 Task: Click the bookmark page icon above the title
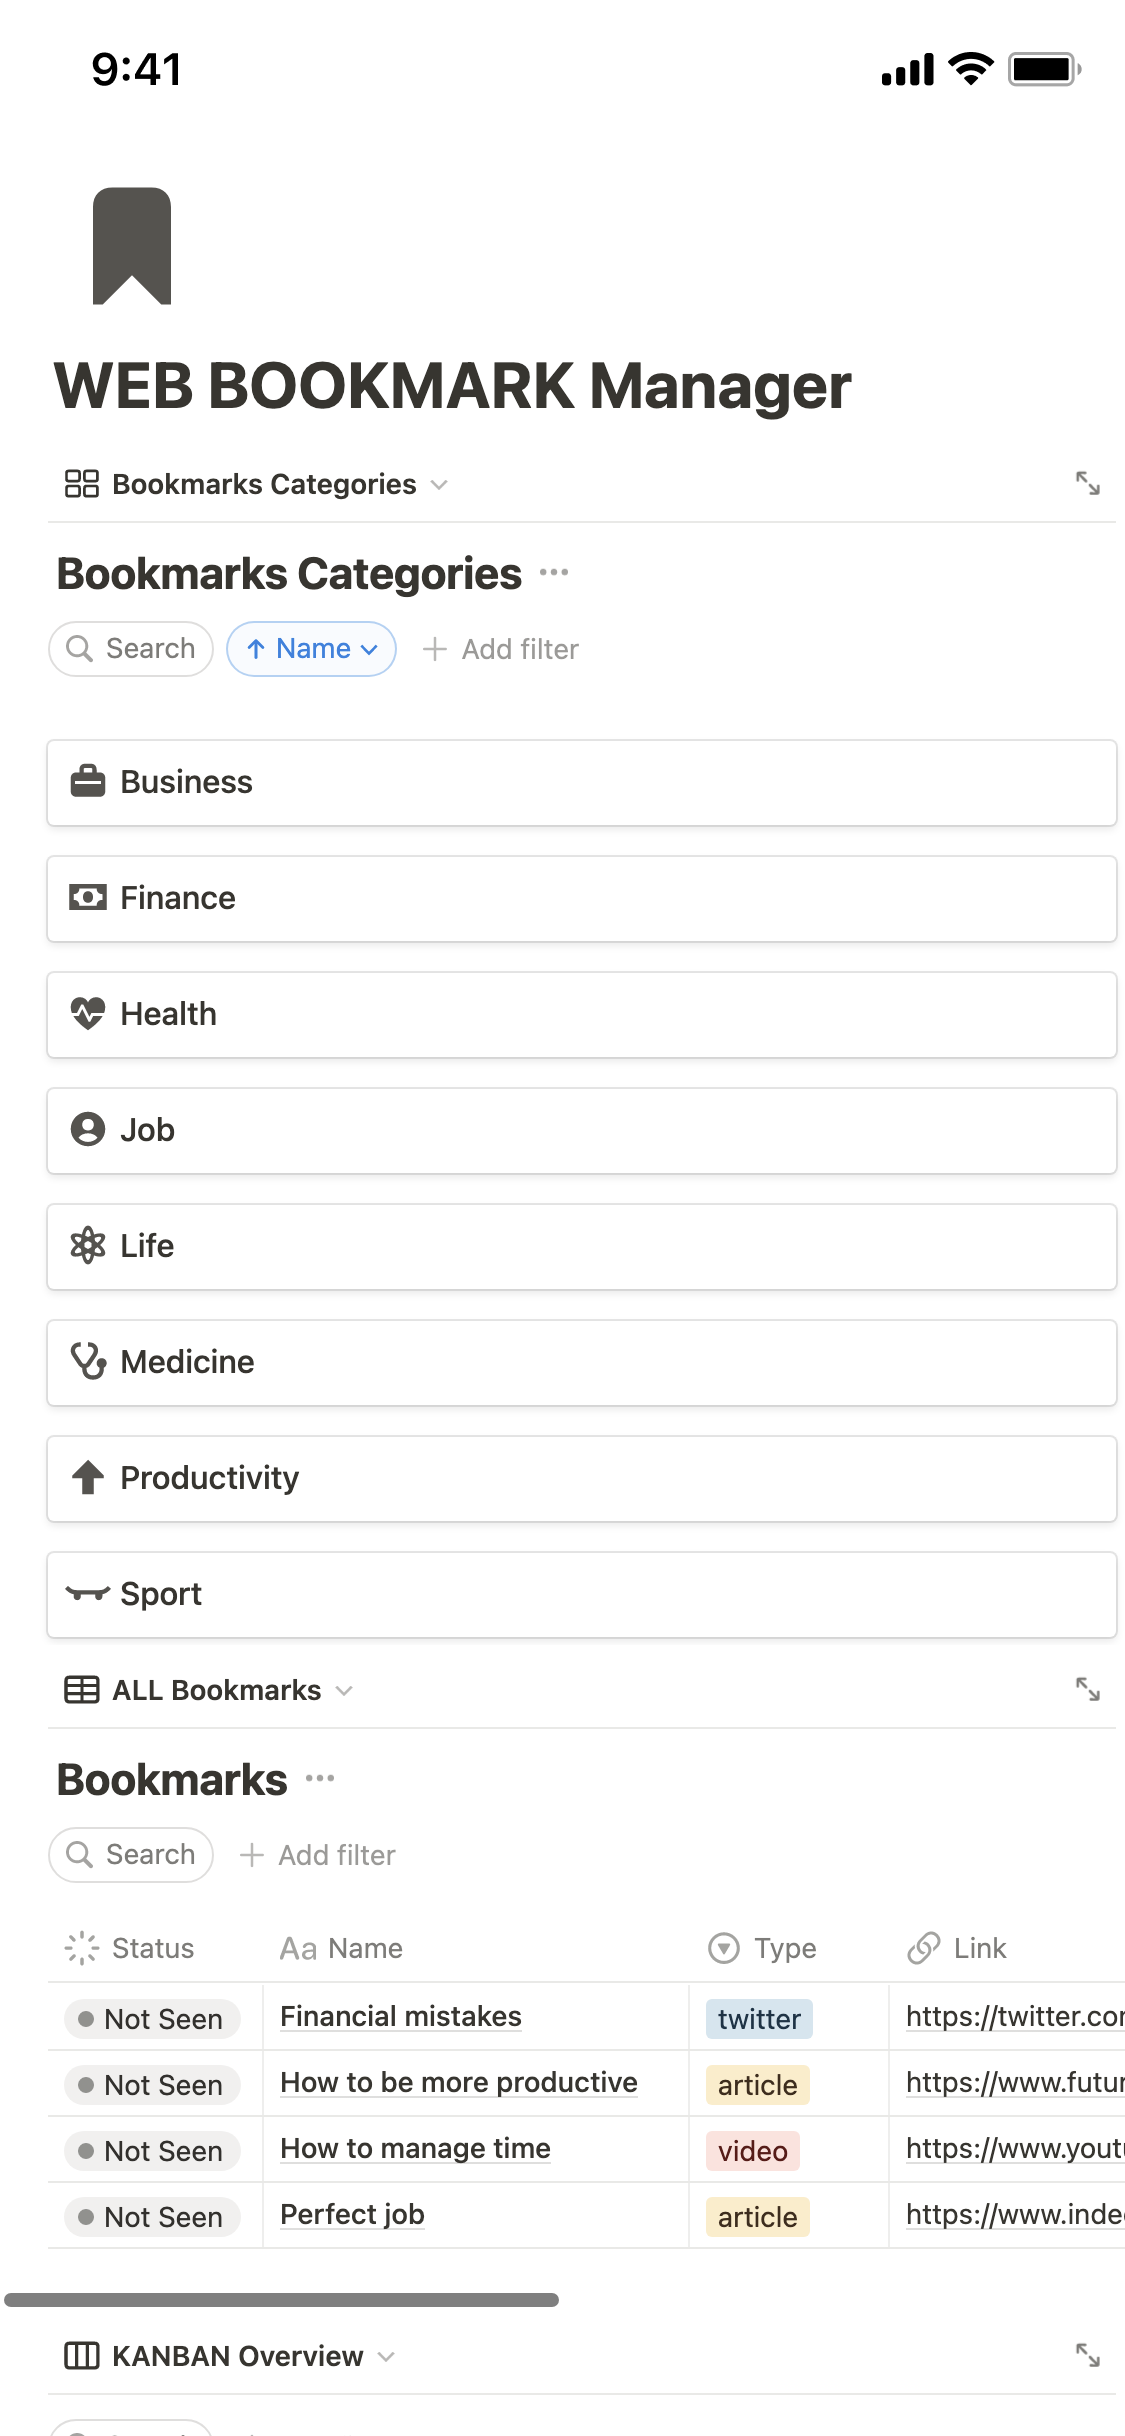pyautogui.click(x=132, y=245)
